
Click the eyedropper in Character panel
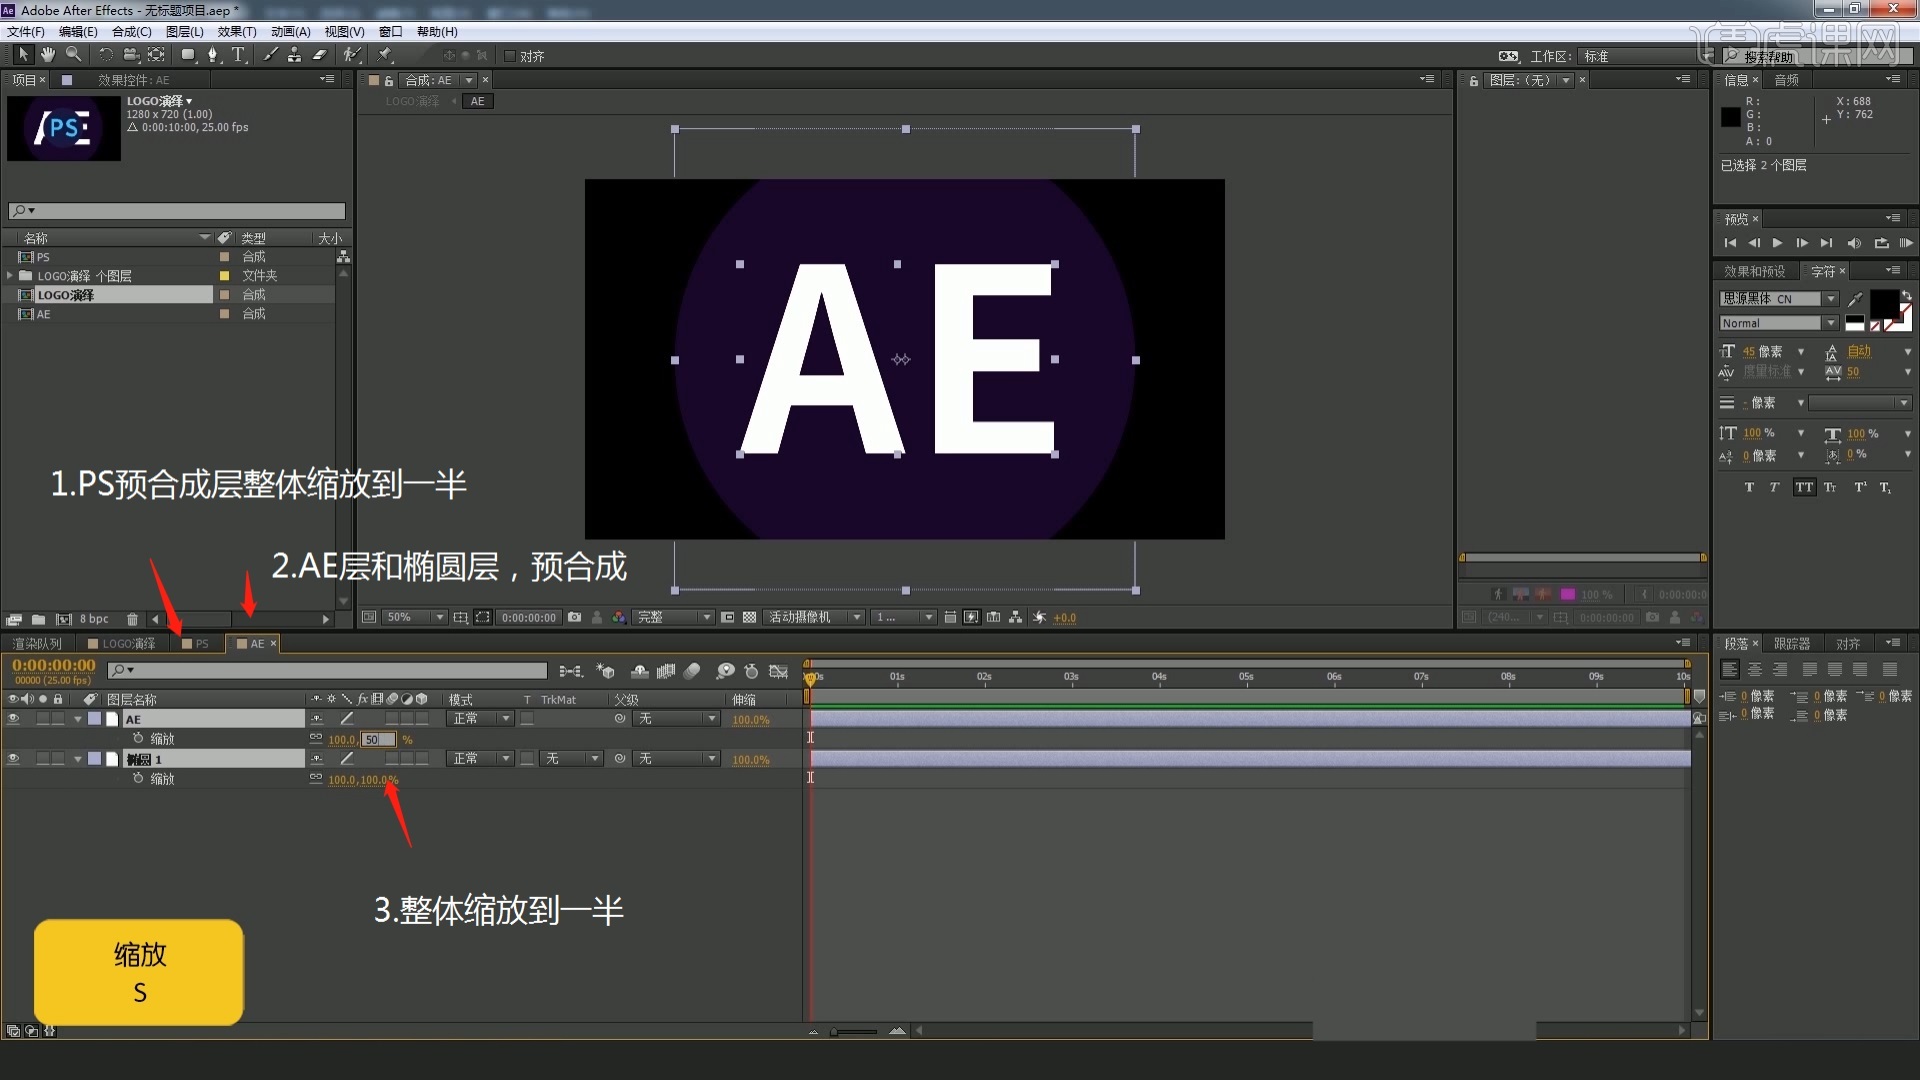tap(1856, 298)
